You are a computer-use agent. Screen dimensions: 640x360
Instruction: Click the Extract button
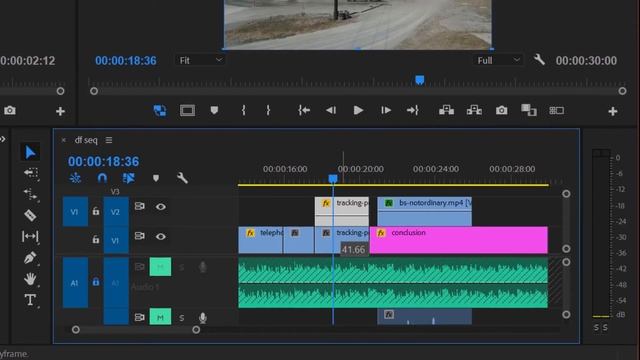(474, 110)
